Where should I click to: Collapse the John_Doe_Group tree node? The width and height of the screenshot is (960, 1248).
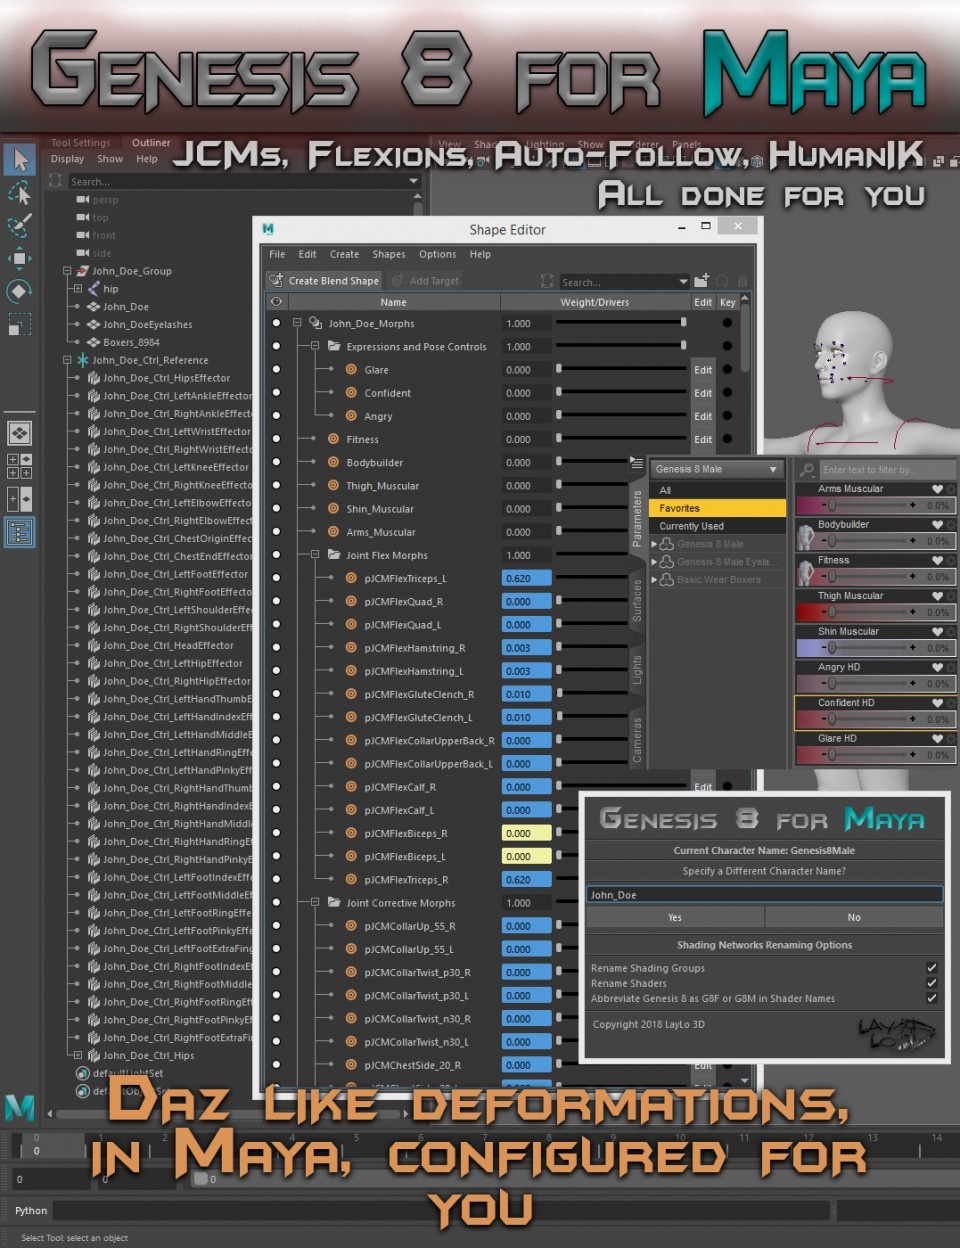pyautogui.click(x=68, y=271)
